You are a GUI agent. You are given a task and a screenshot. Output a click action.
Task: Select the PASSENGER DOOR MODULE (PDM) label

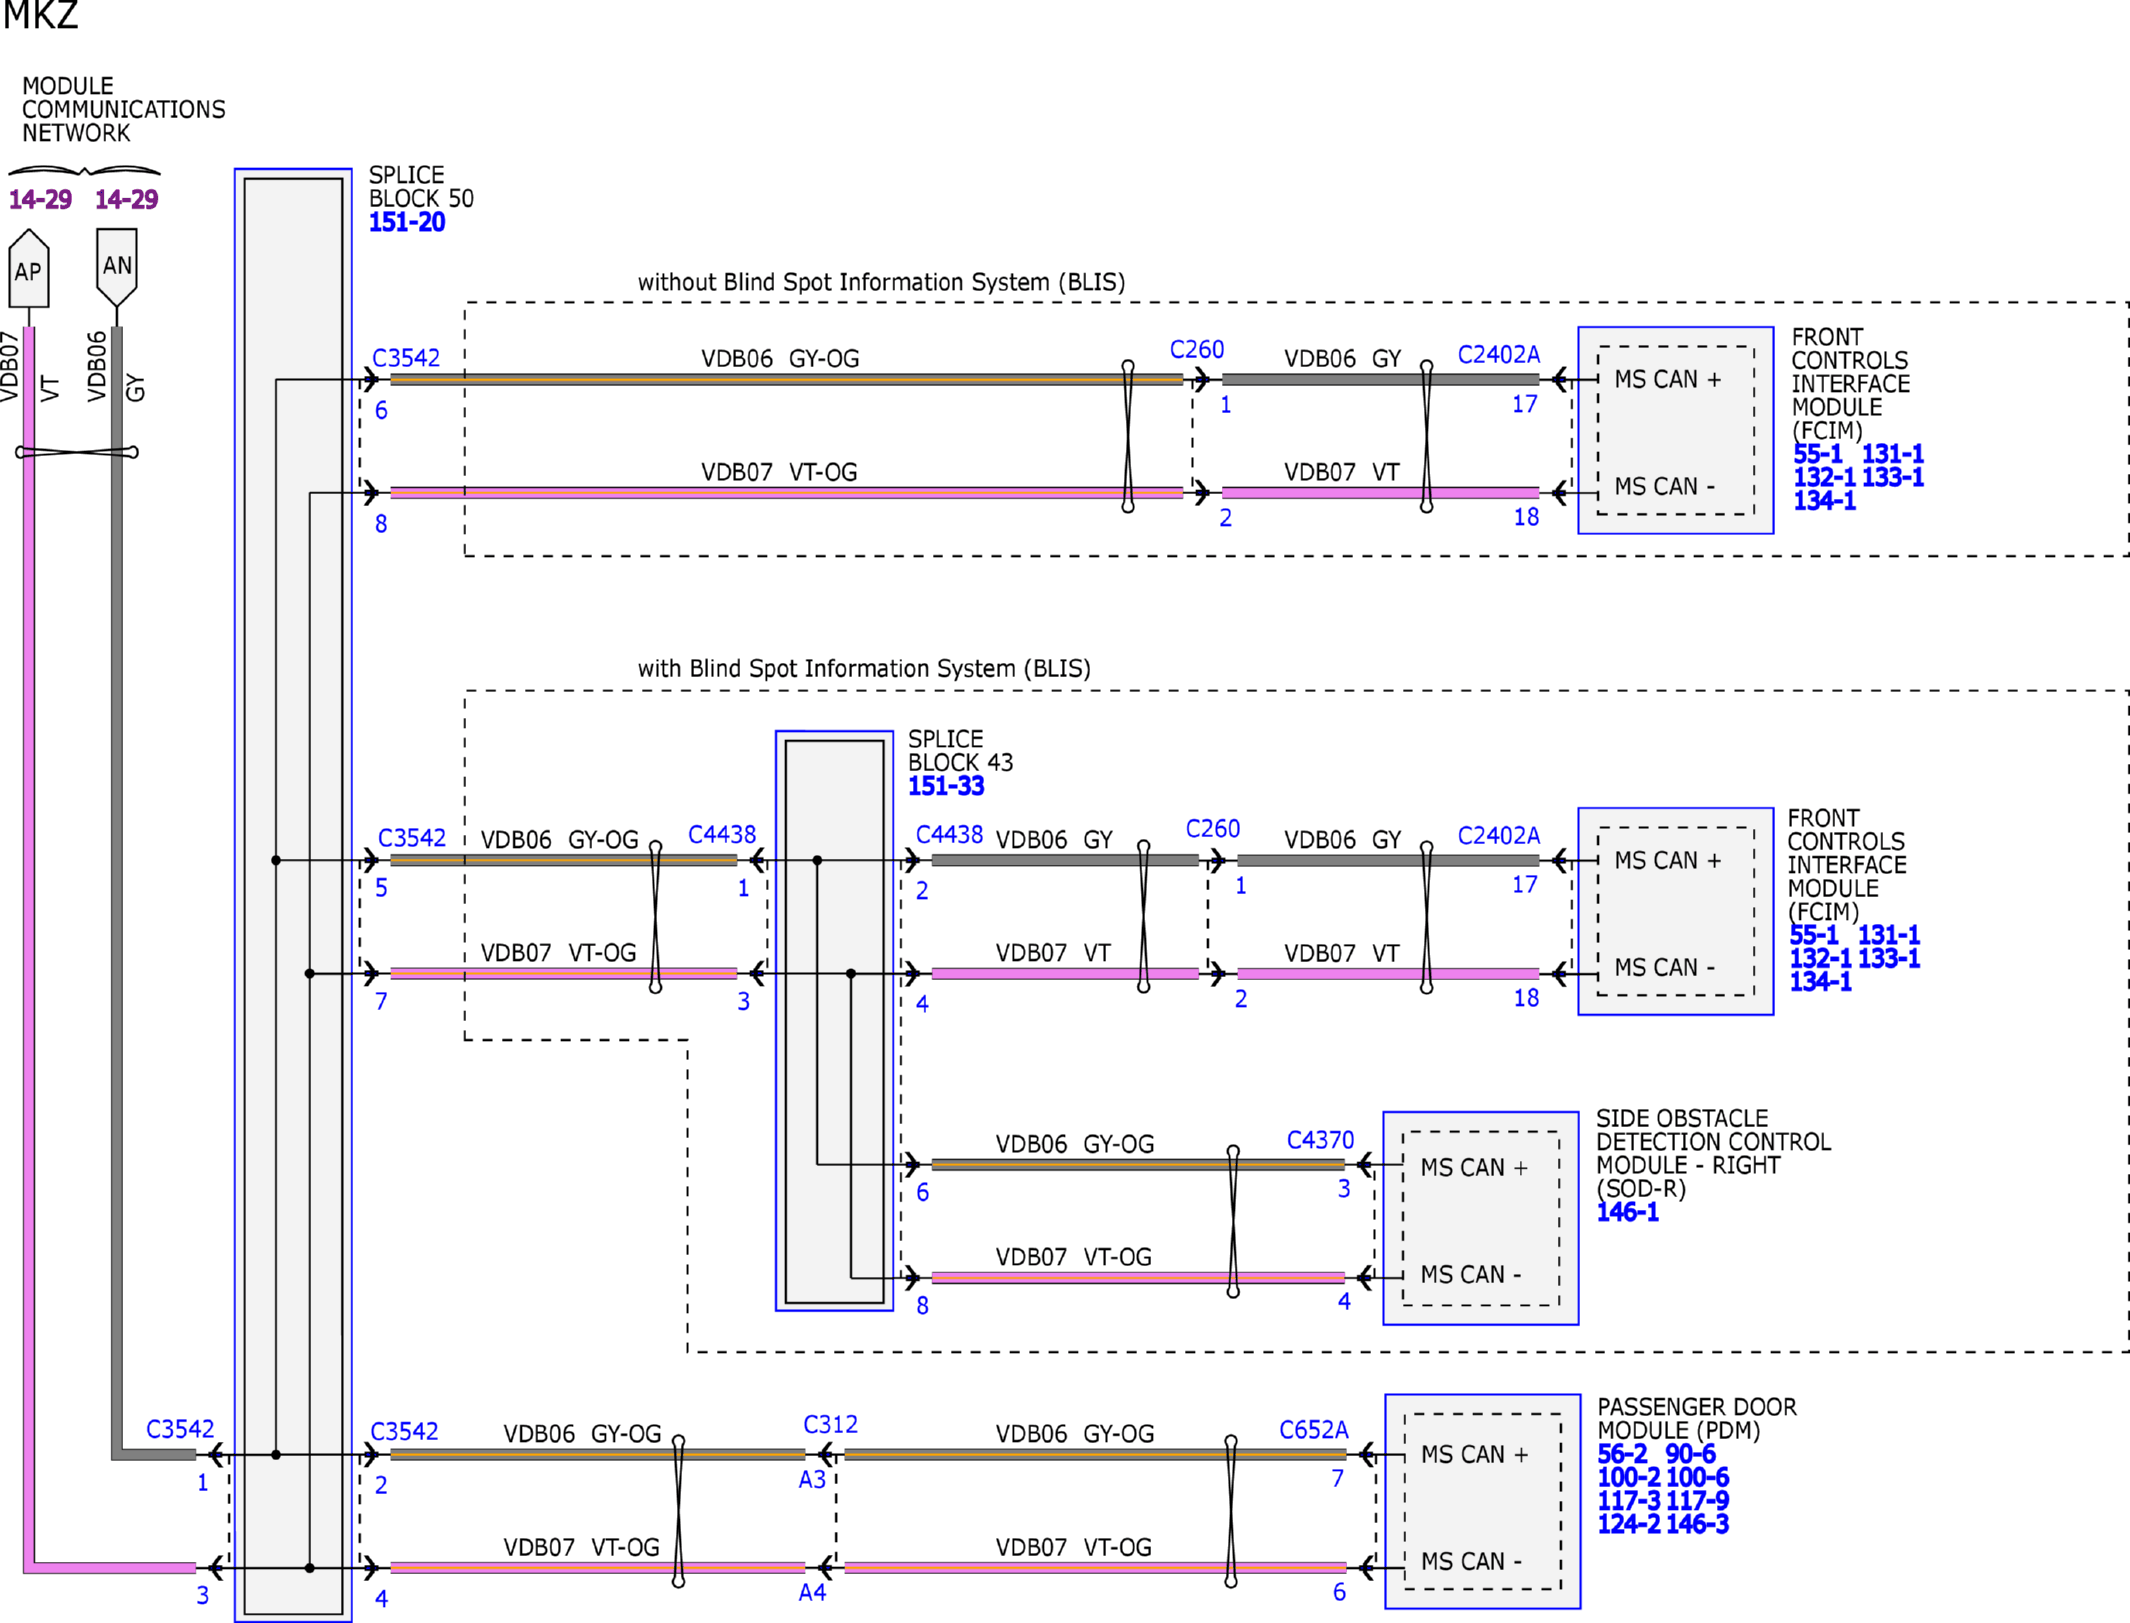pos(1697,1419)
